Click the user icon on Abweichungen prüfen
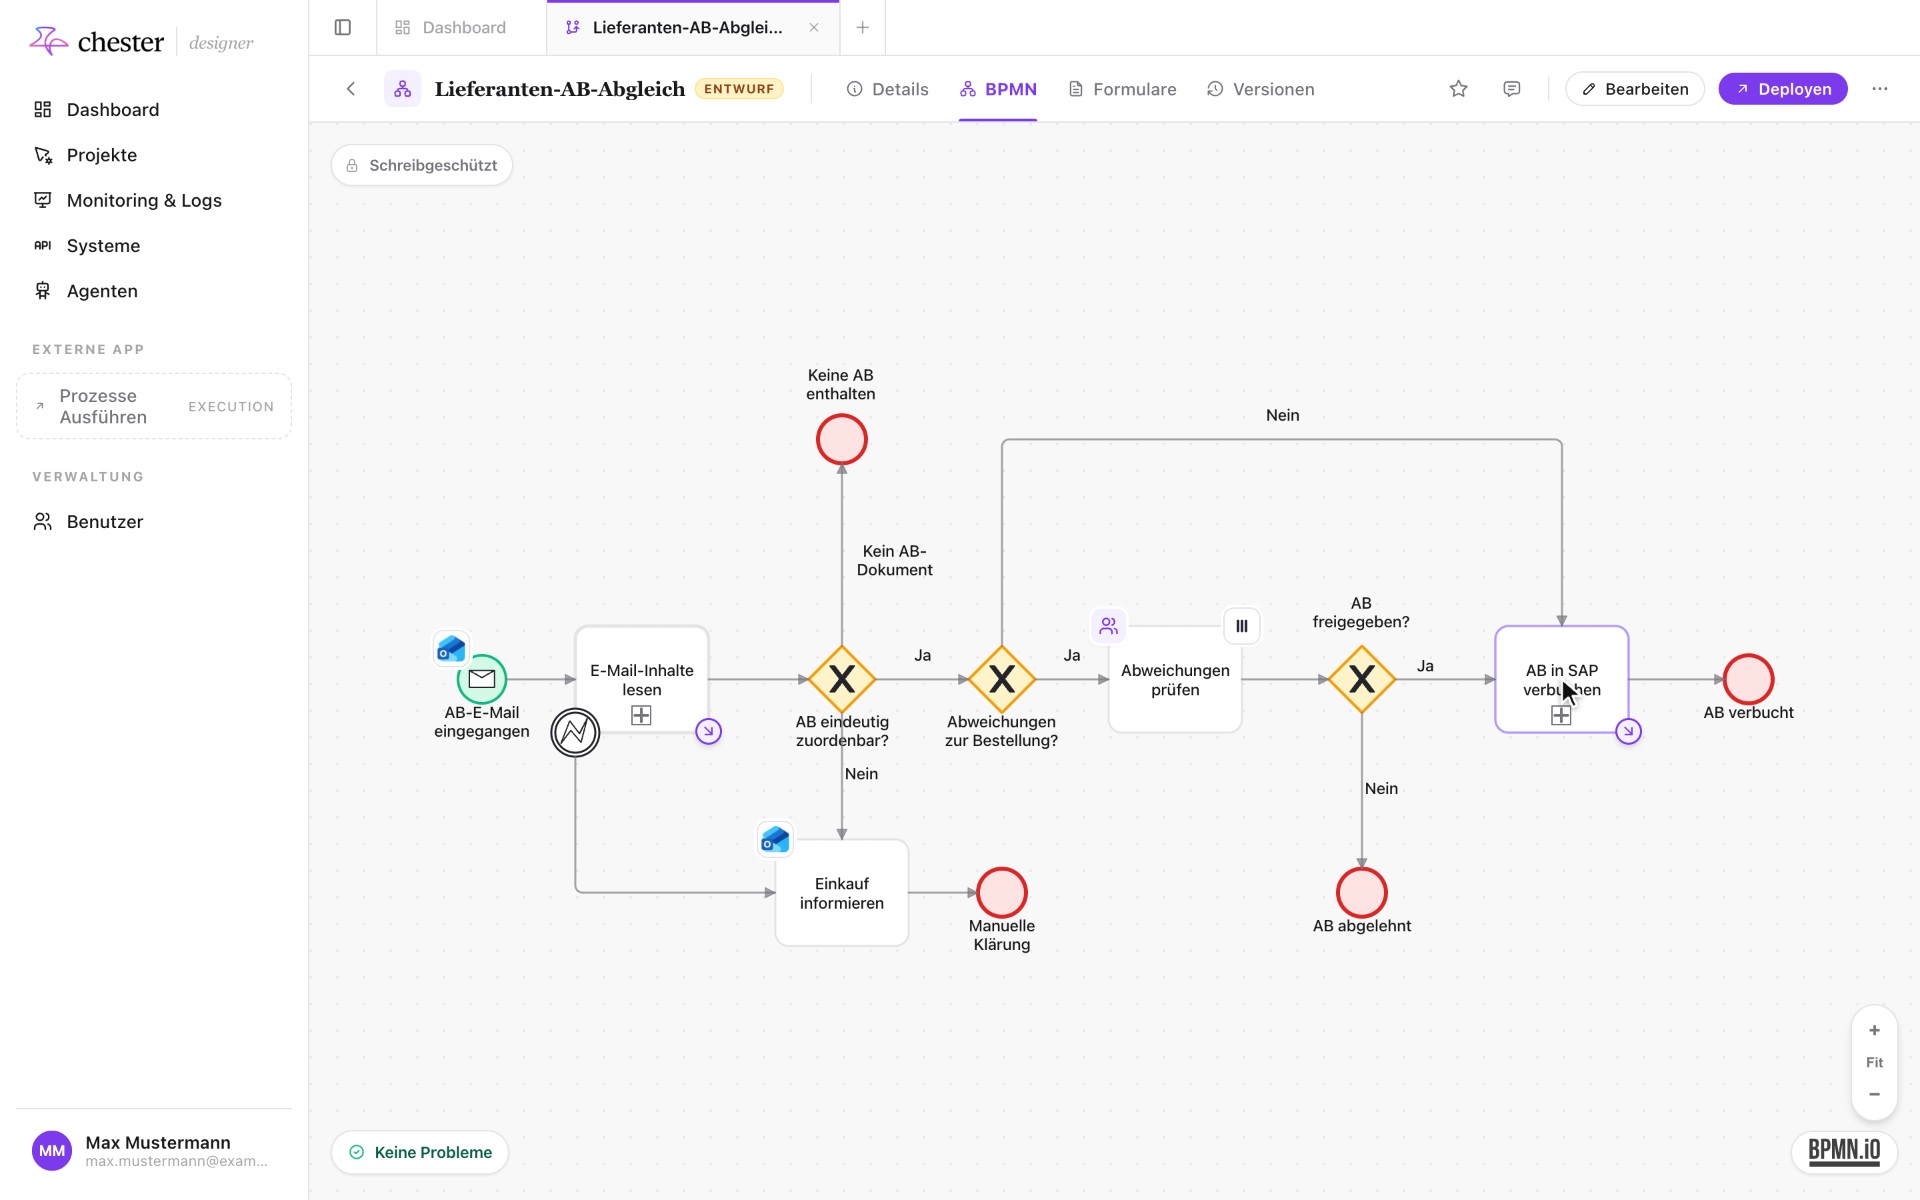This screenshot has height=1200, width=1920. pyautogui.click(x=1108, y=626)
